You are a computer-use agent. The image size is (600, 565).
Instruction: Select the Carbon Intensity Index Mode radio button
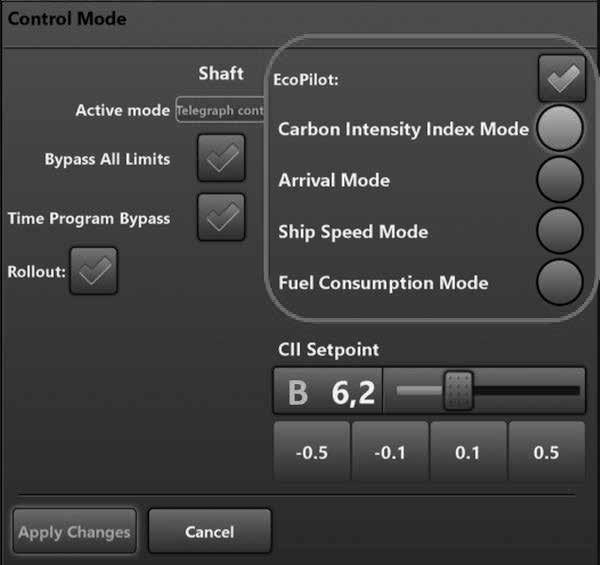(560, 128)
